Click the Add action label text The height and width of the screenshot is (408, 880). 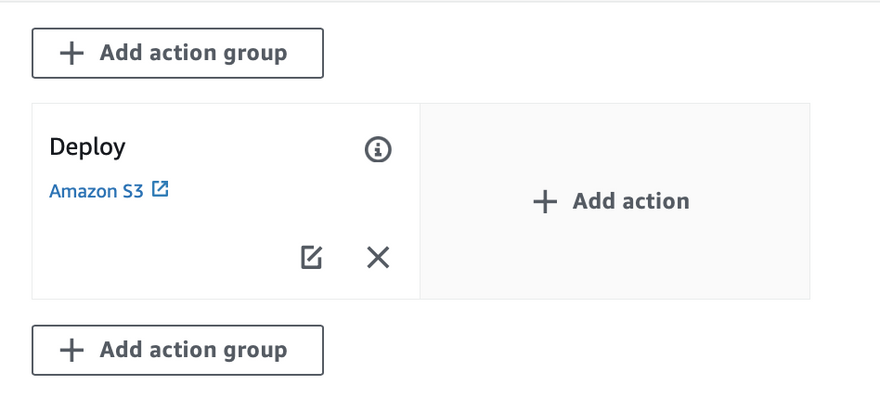tap(631, 201)
